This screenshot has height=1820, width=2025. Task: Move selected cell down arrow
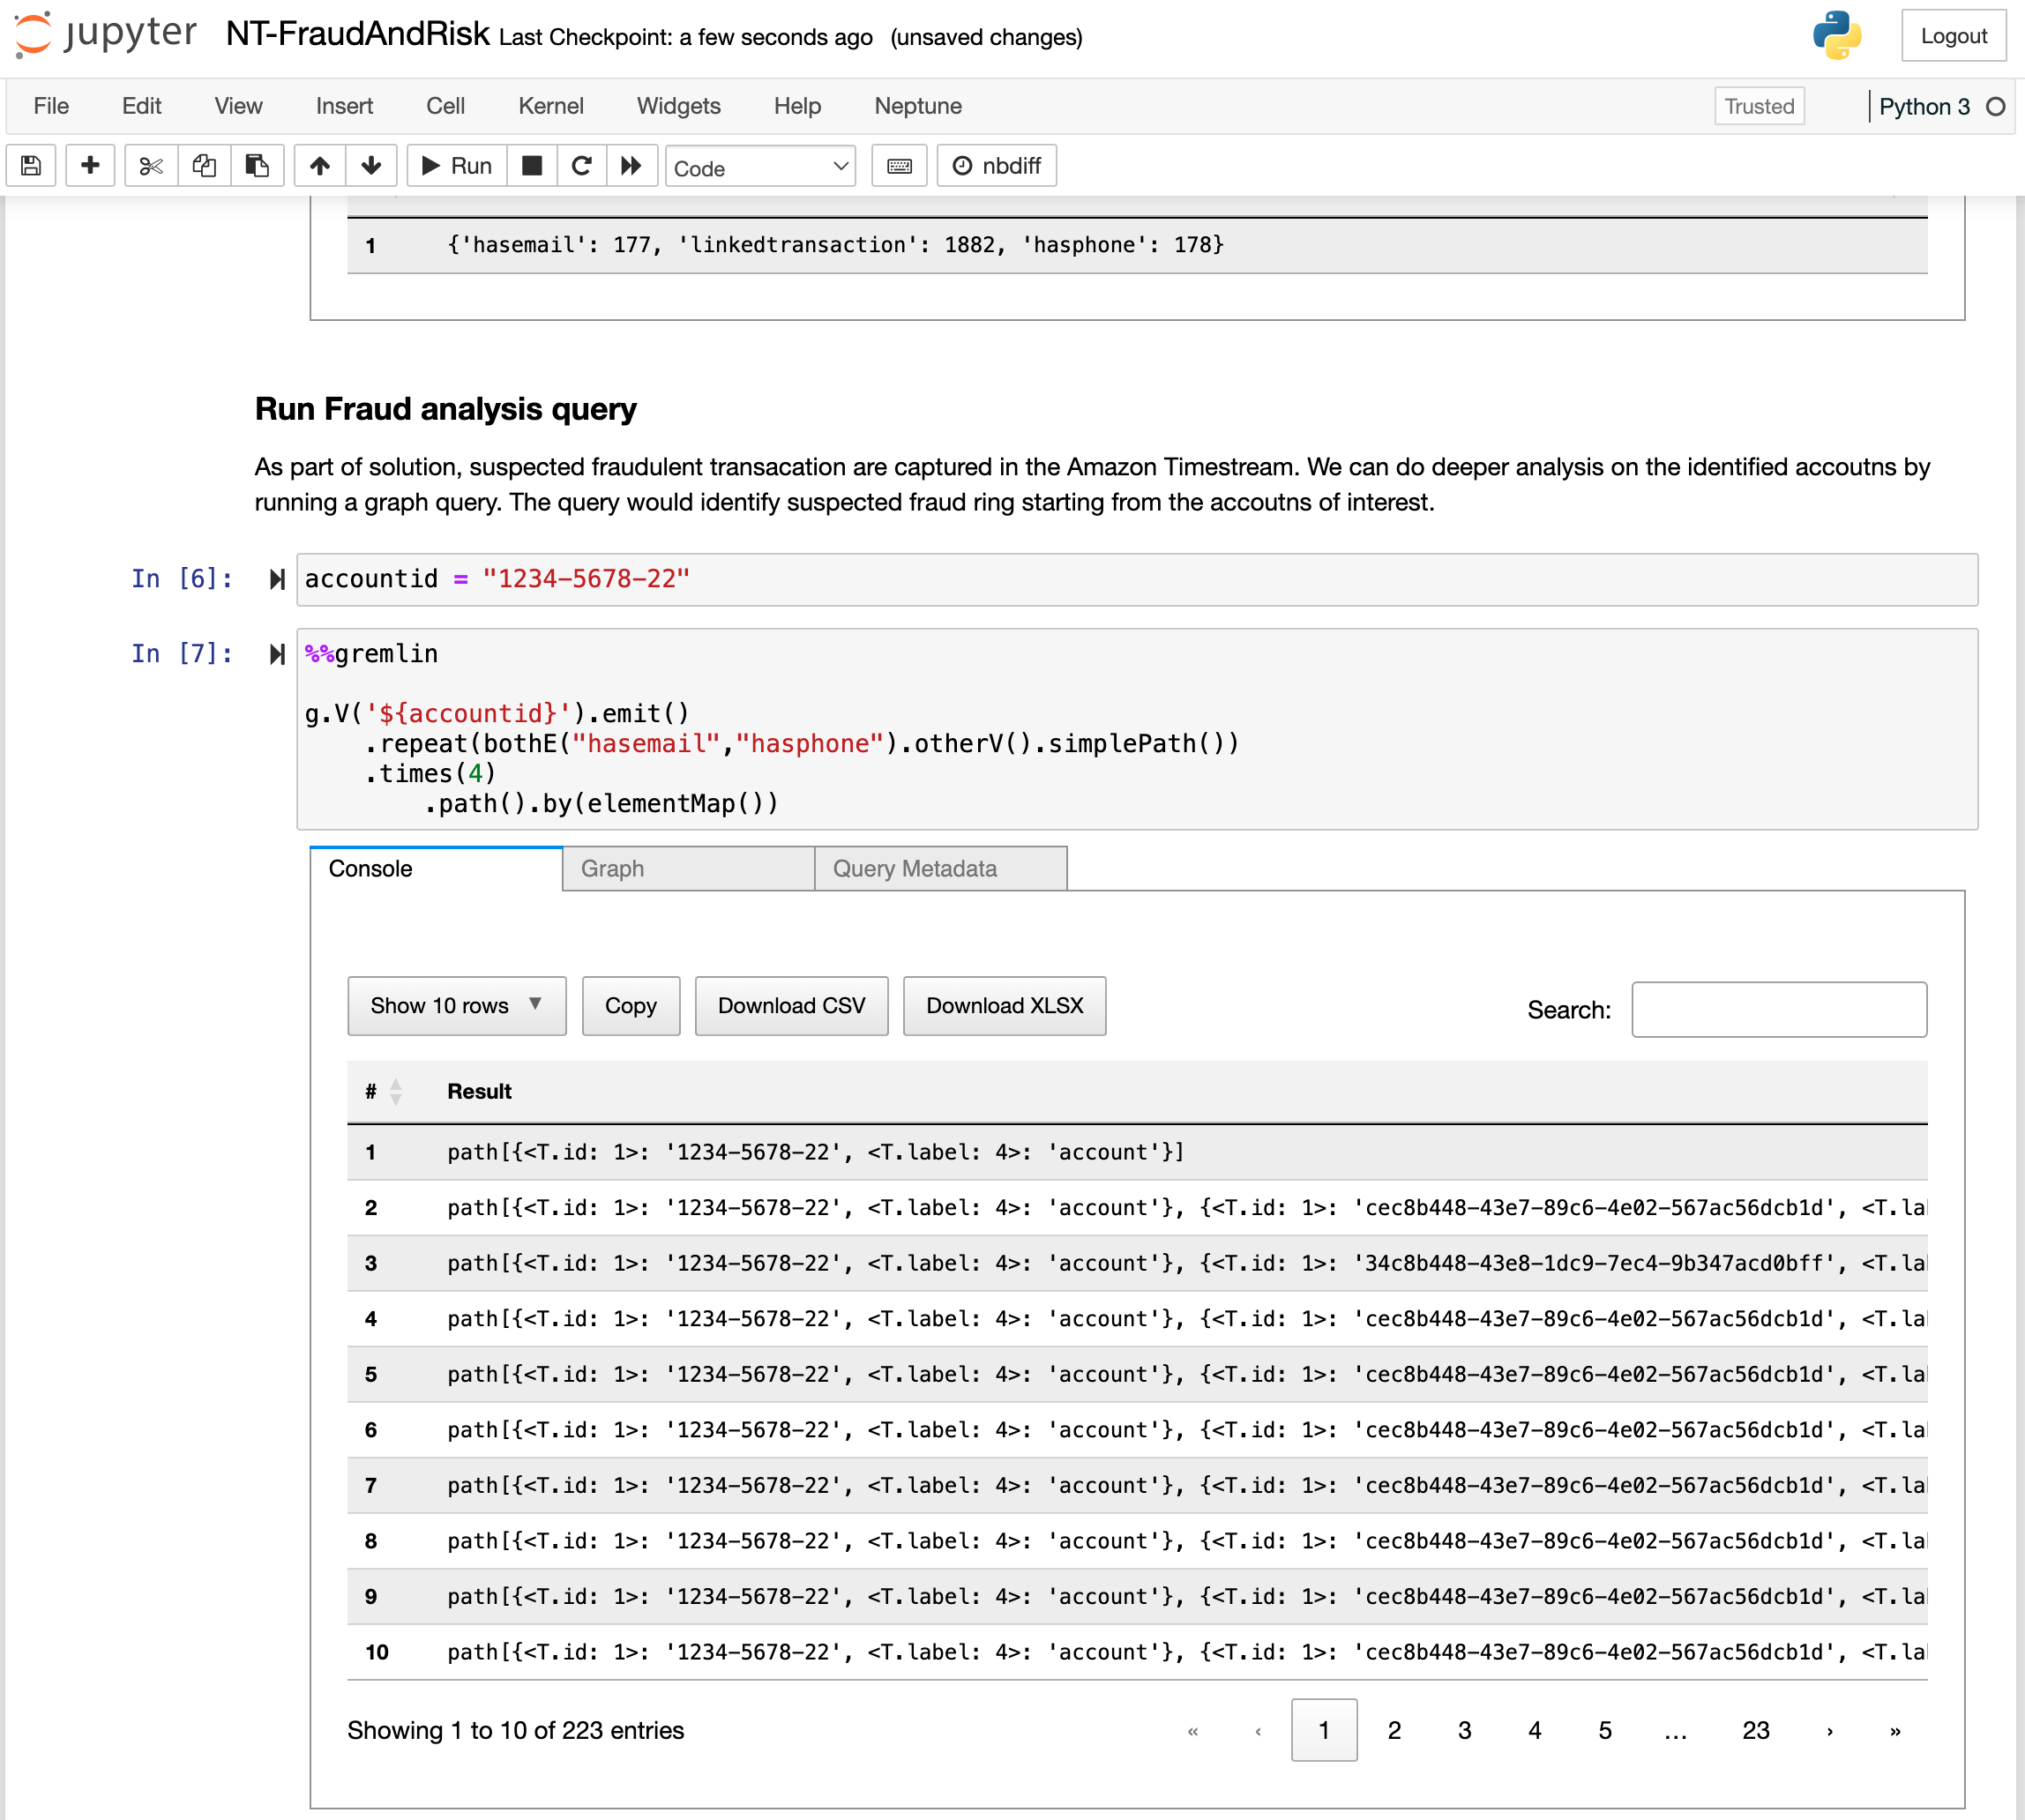coord(371,166)
